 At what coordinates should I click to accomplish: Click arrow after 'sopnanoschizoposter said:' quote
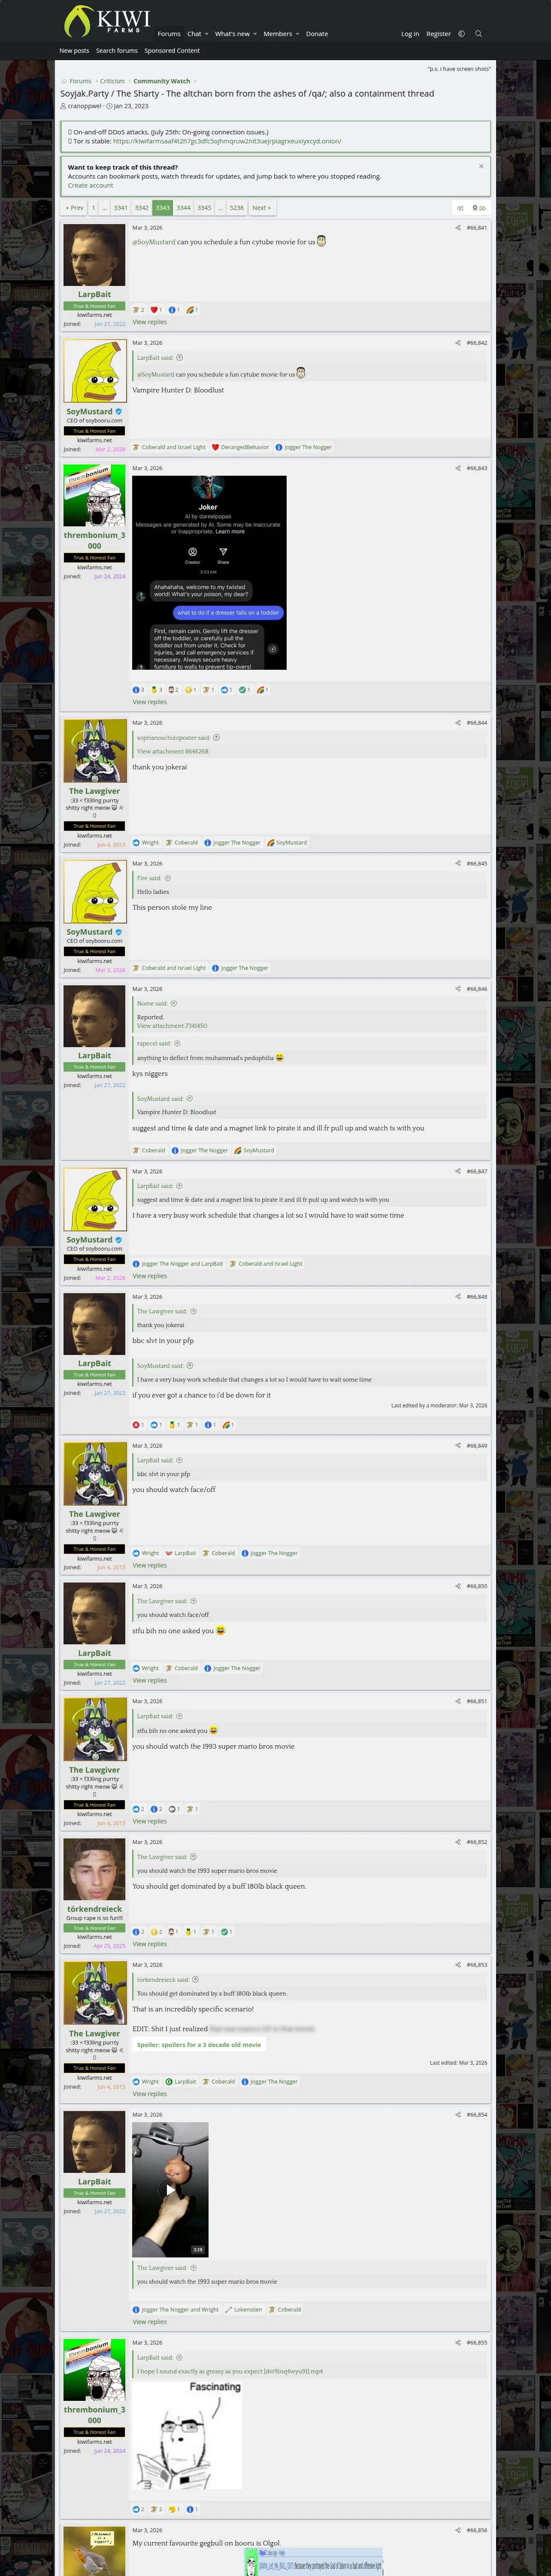[x=217, y=738]
